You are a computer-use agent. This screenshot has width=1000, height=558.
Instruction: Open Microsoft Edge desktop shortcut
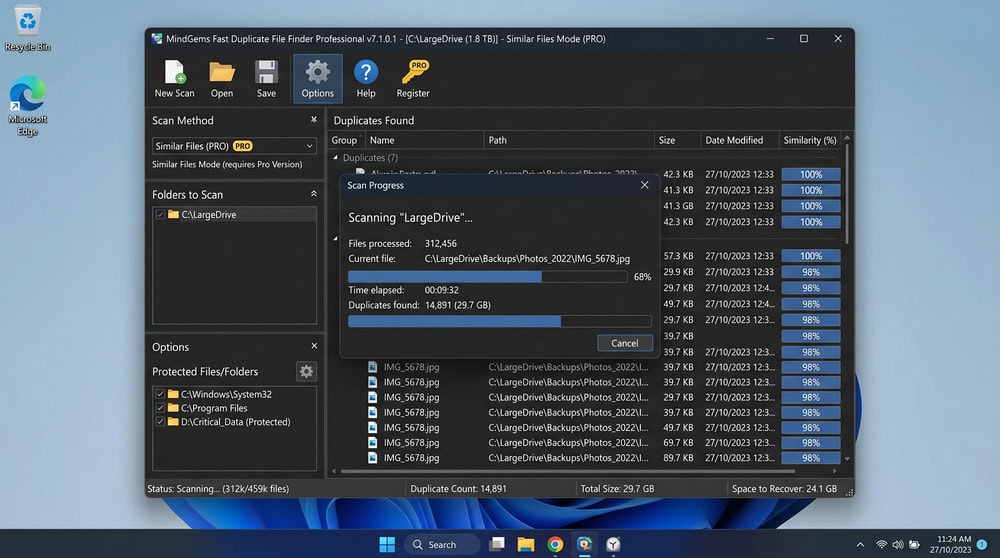pyautogui.click(x=27, y=106)
